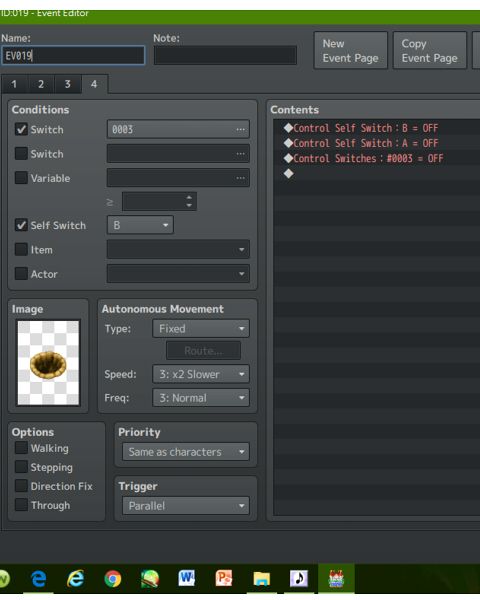Open Microsoft Edge from the taskbar
This screenshot has height=600, width=480.
(38, 578)
